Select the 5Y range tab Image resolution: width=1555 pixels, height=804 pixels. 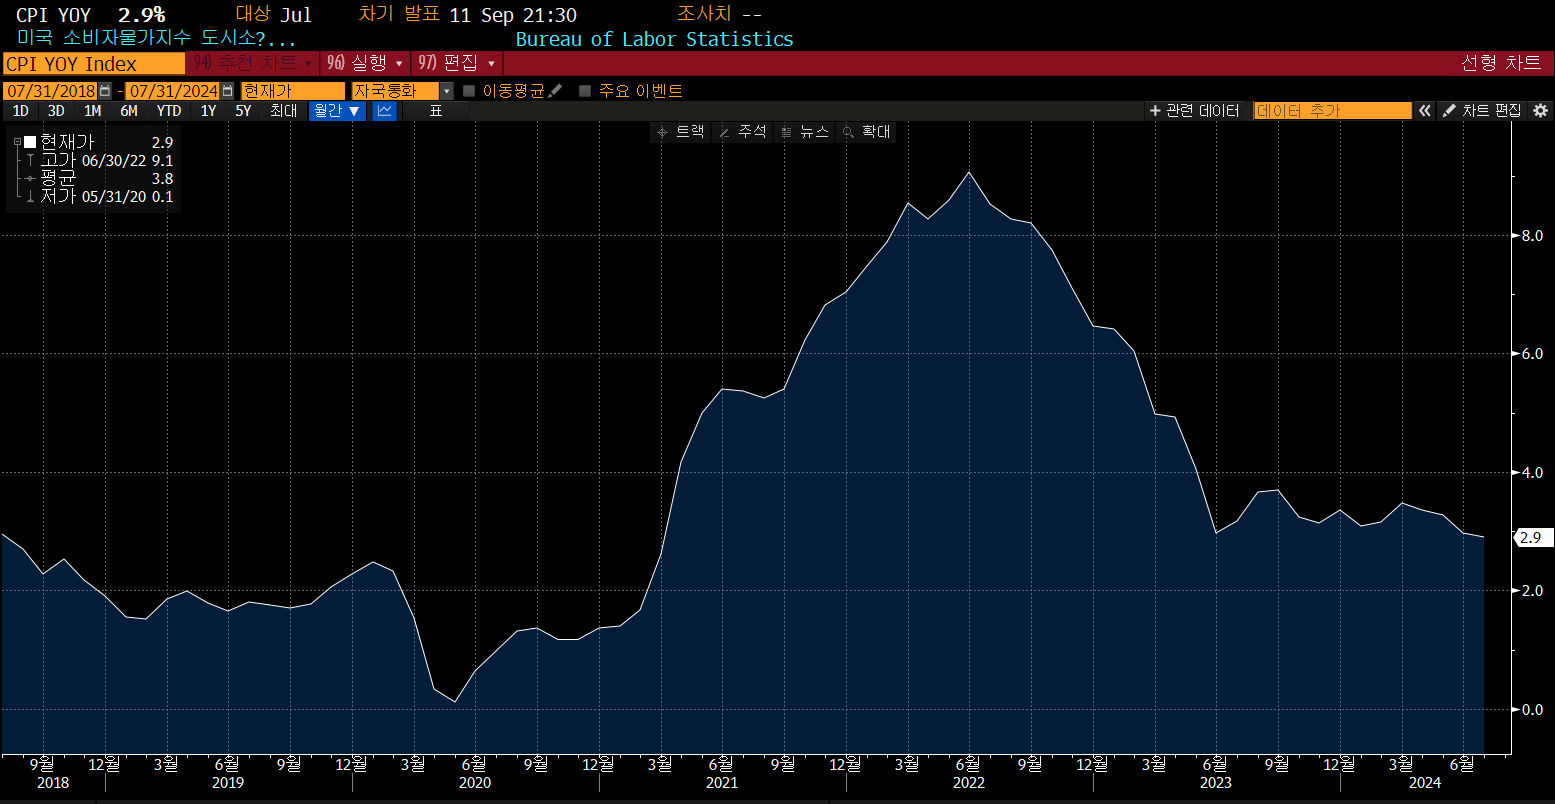pos(243,111)
